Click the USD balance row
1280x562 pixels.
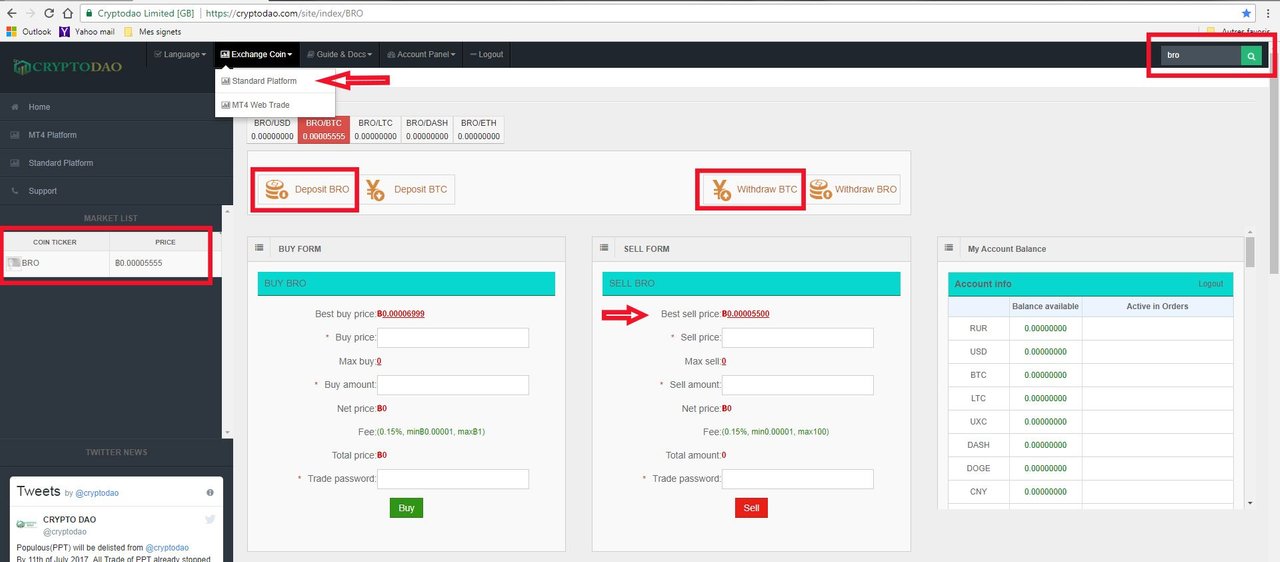point(1091,352)
